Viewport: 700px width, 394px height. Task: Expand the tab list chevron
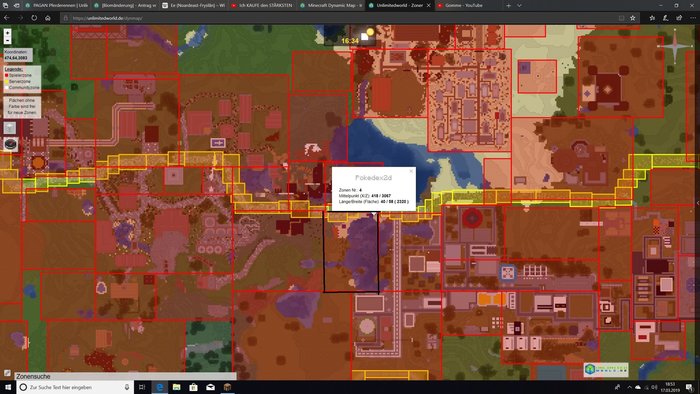click(519, 5)
